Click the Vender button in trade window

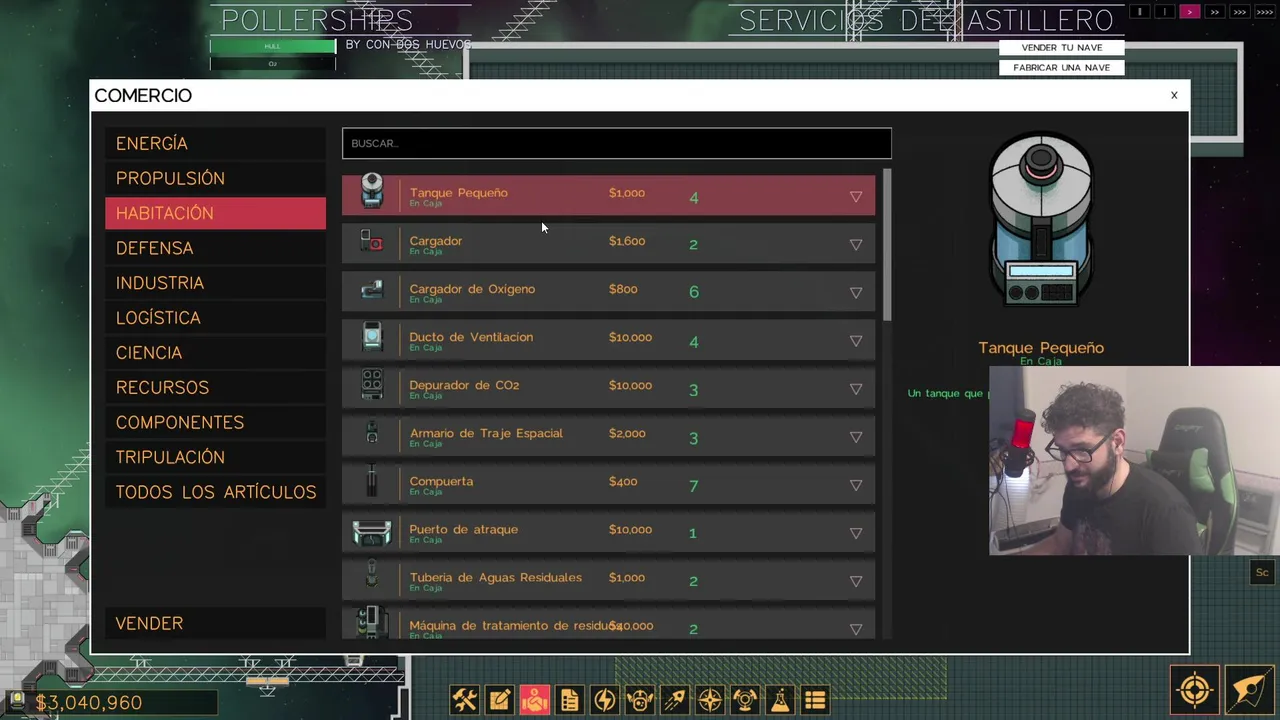(215, 623)
